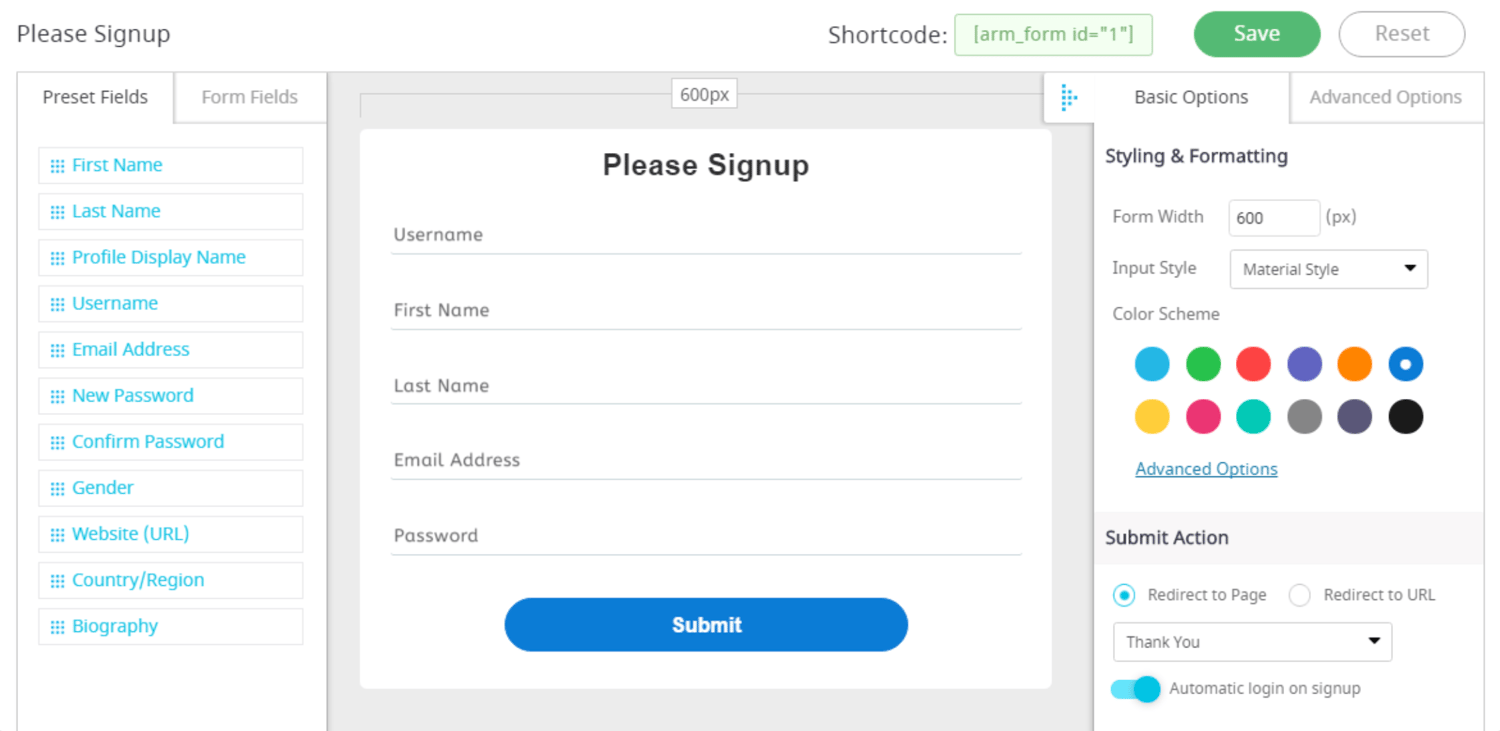Click the grid icon next to Gender
The image size is (1500, 731).
(x=57, y=489)
